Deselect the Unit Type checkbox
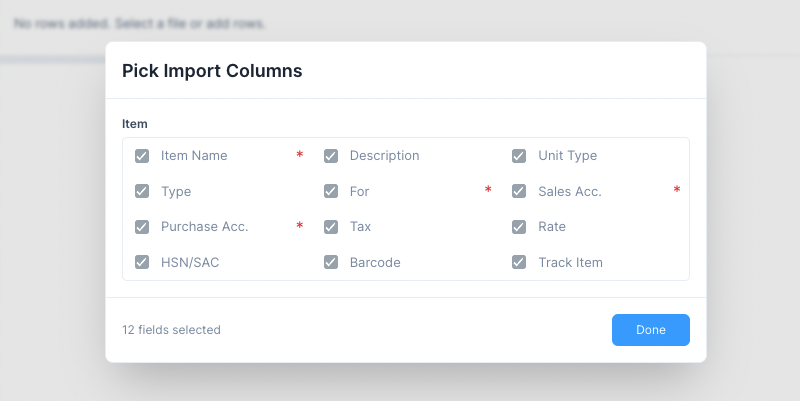This screenshot has height=401, width=800. [x=519, y=156]
